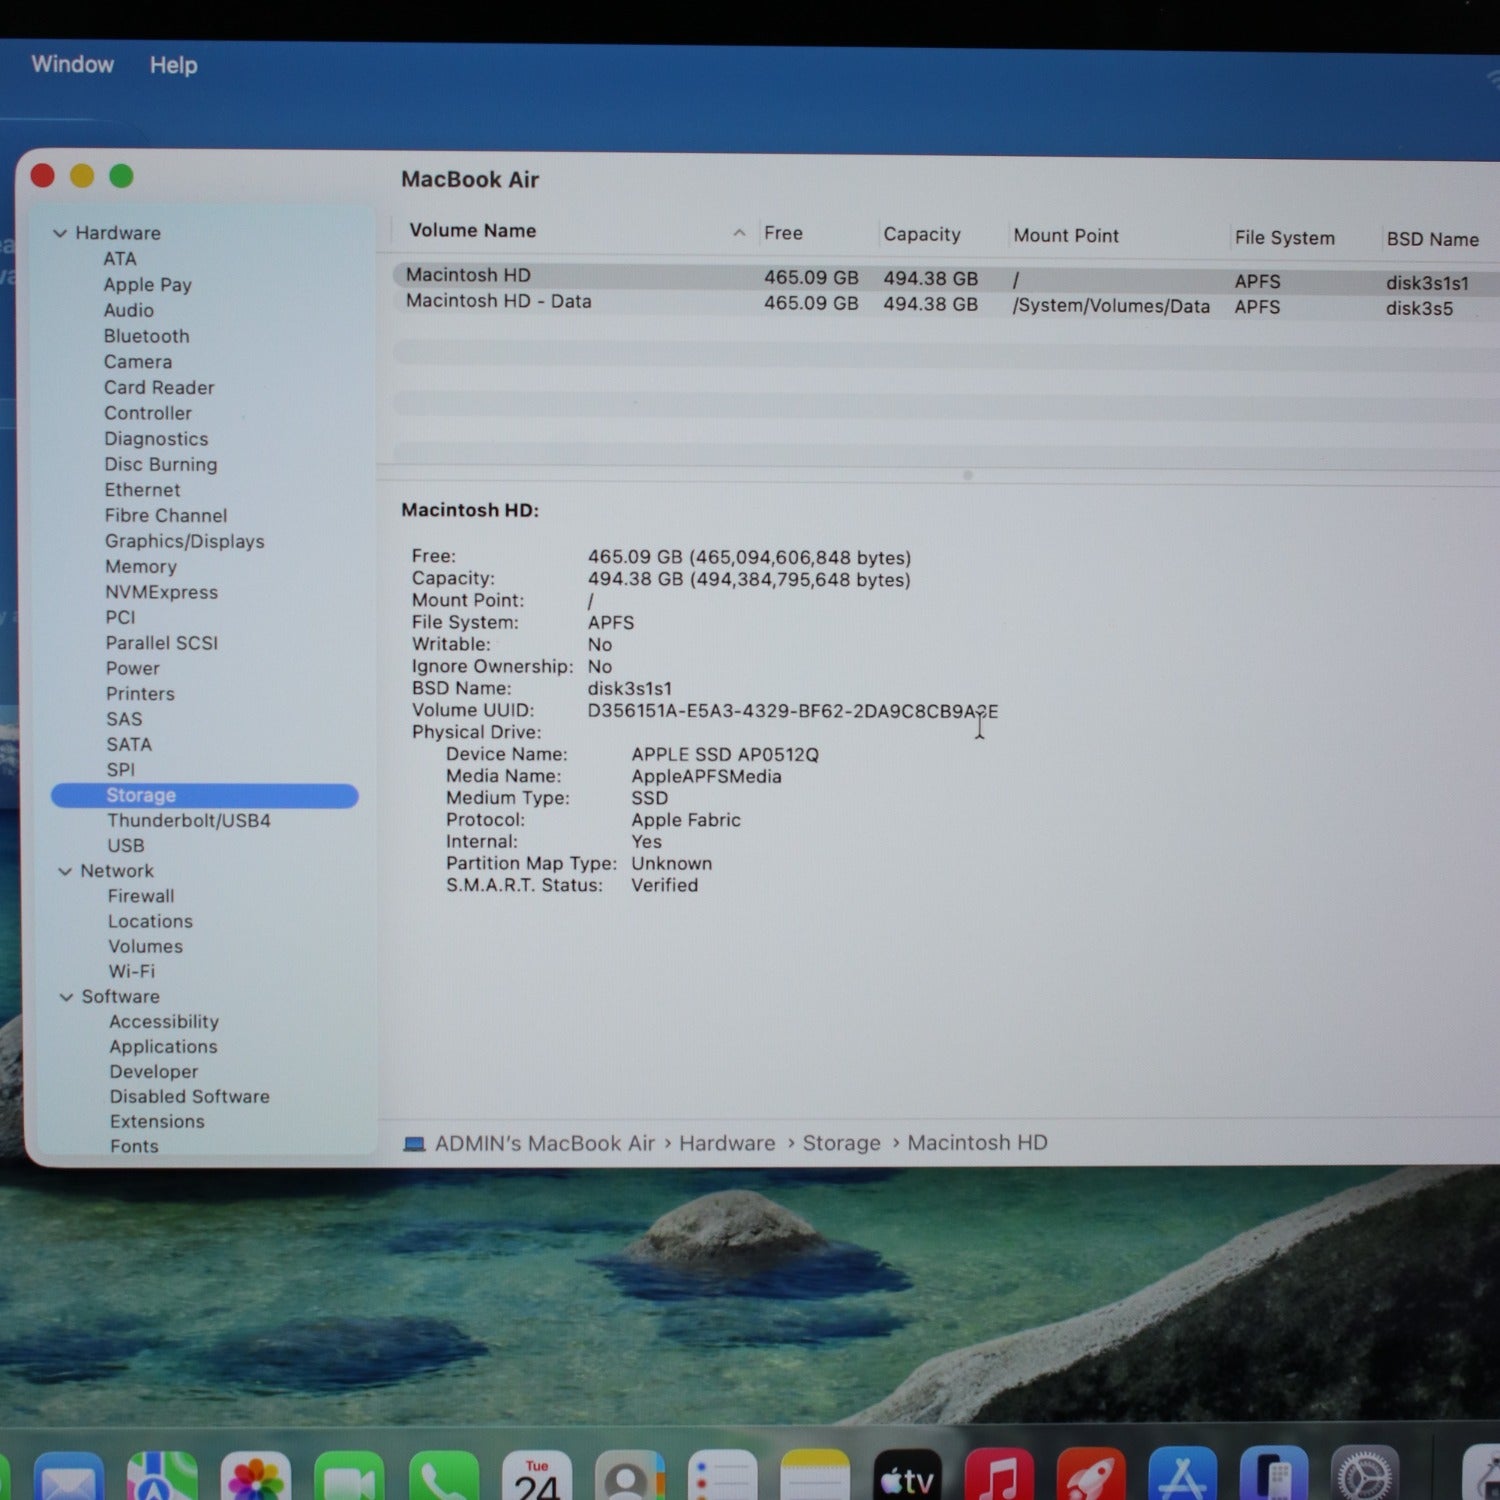Open the Photos app in the Dock

coord(256,1477)
